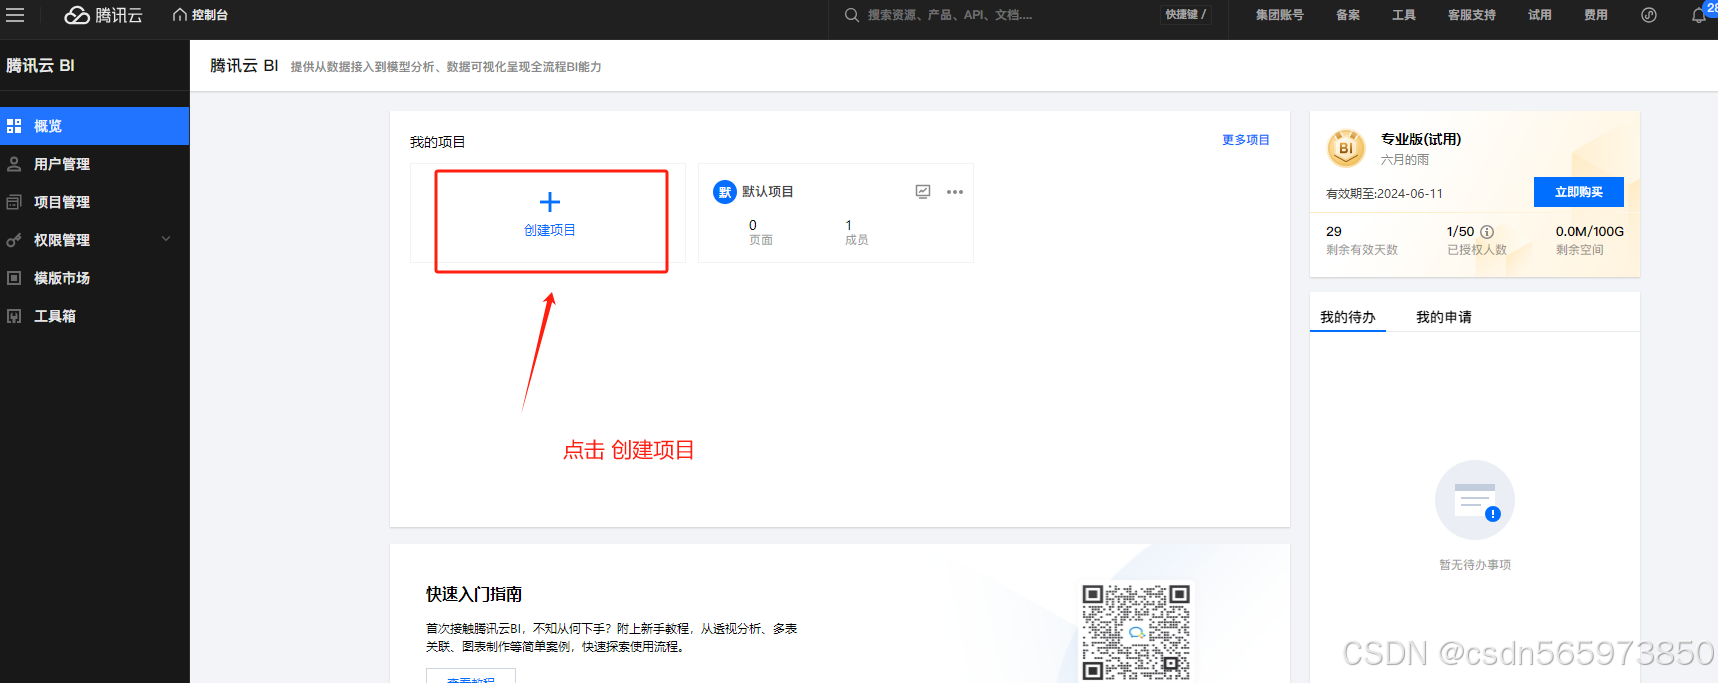Open the 更多项目 link
The height and width of the screenshot is (683, 1718).
(1246, 140)
